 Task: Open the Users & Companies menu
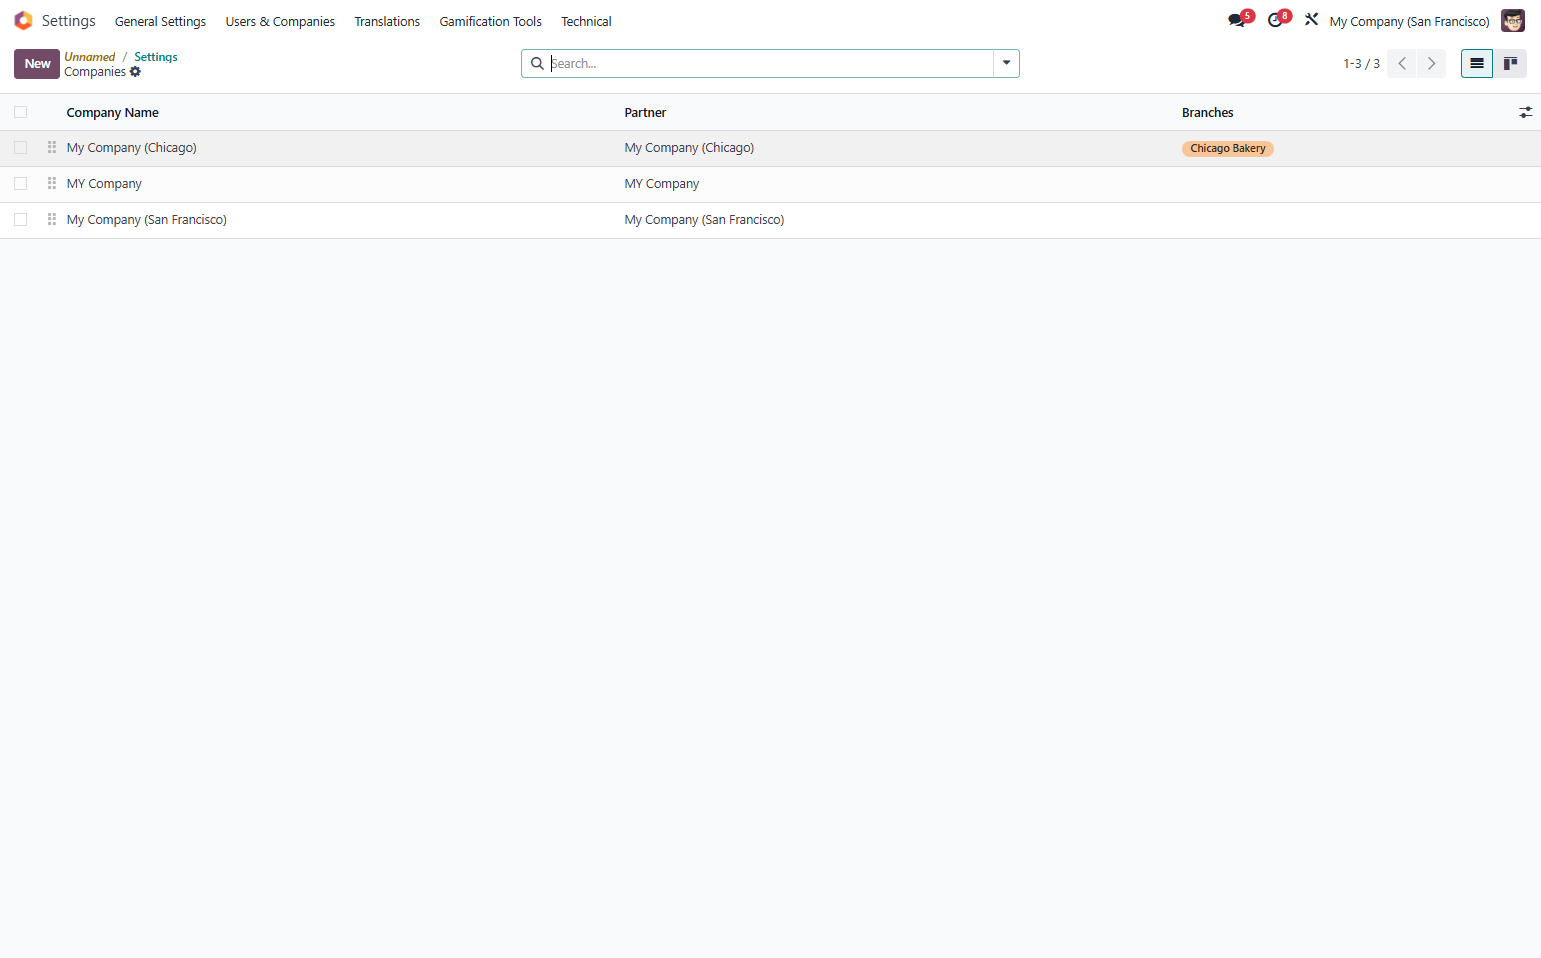coord(280,22)
